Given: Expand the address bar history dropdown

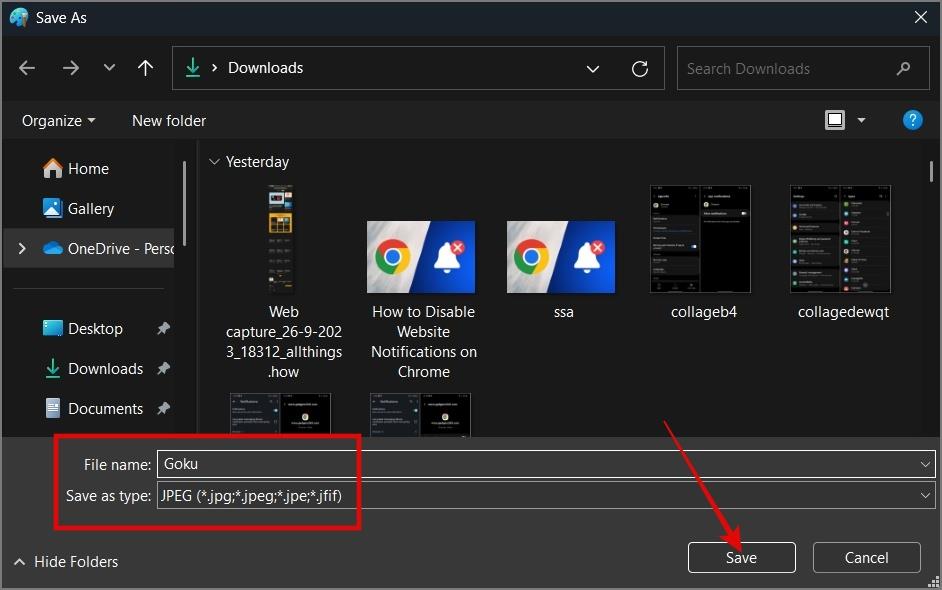Looking at the screenshot, I should pos(592,68).
